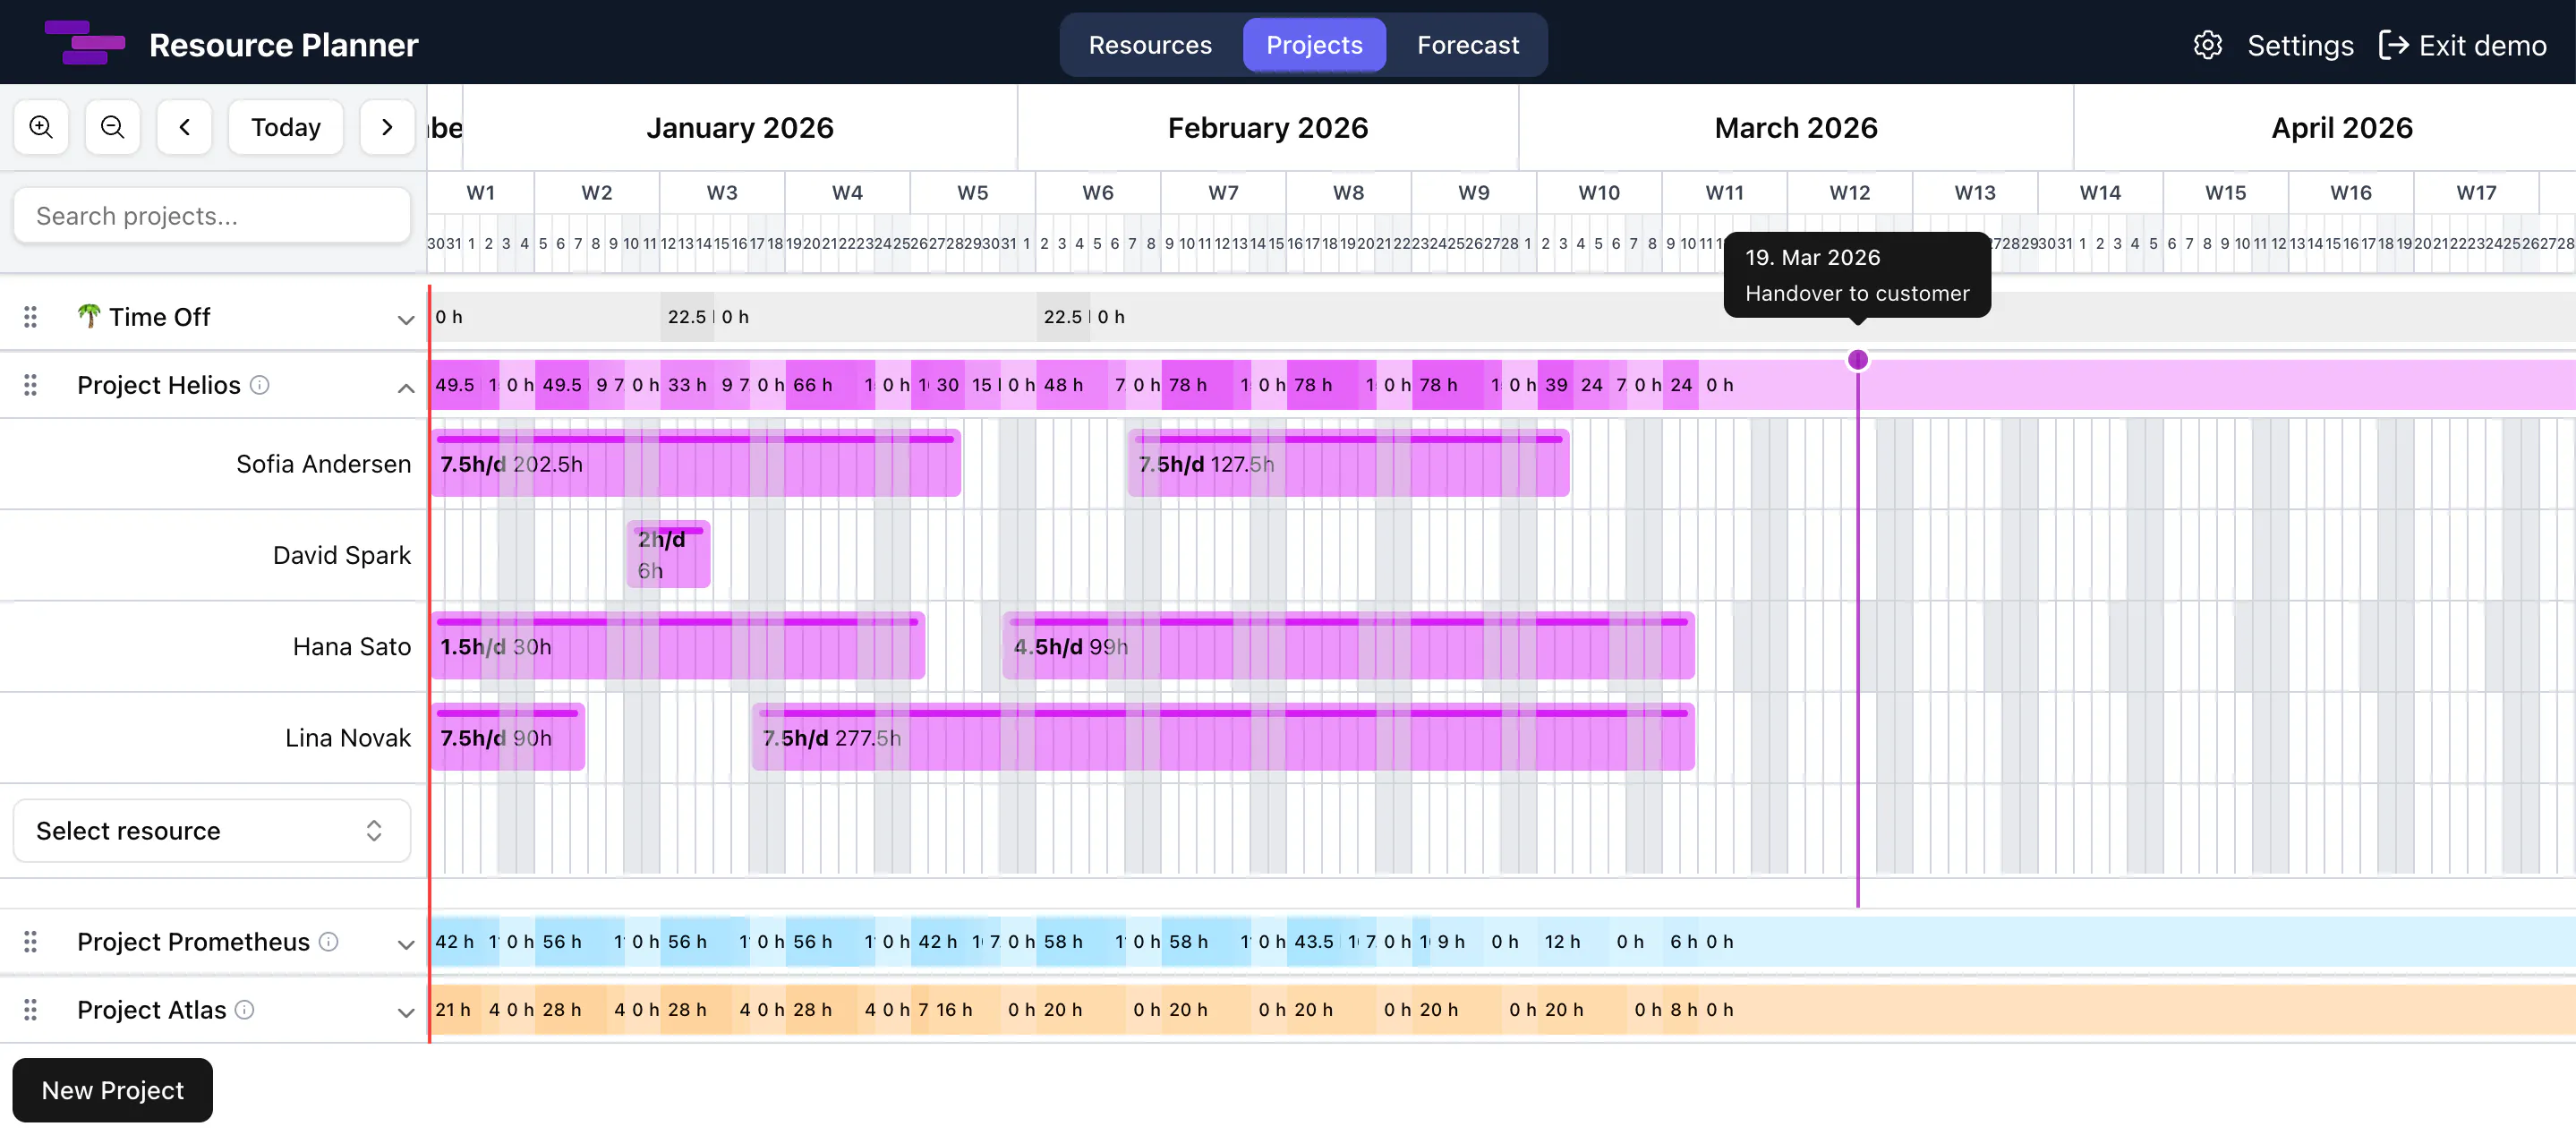Screen dimensions: 2576x1135
Task: Open info icon next to Project Prometheus
Action: click(x=329, y=942)
